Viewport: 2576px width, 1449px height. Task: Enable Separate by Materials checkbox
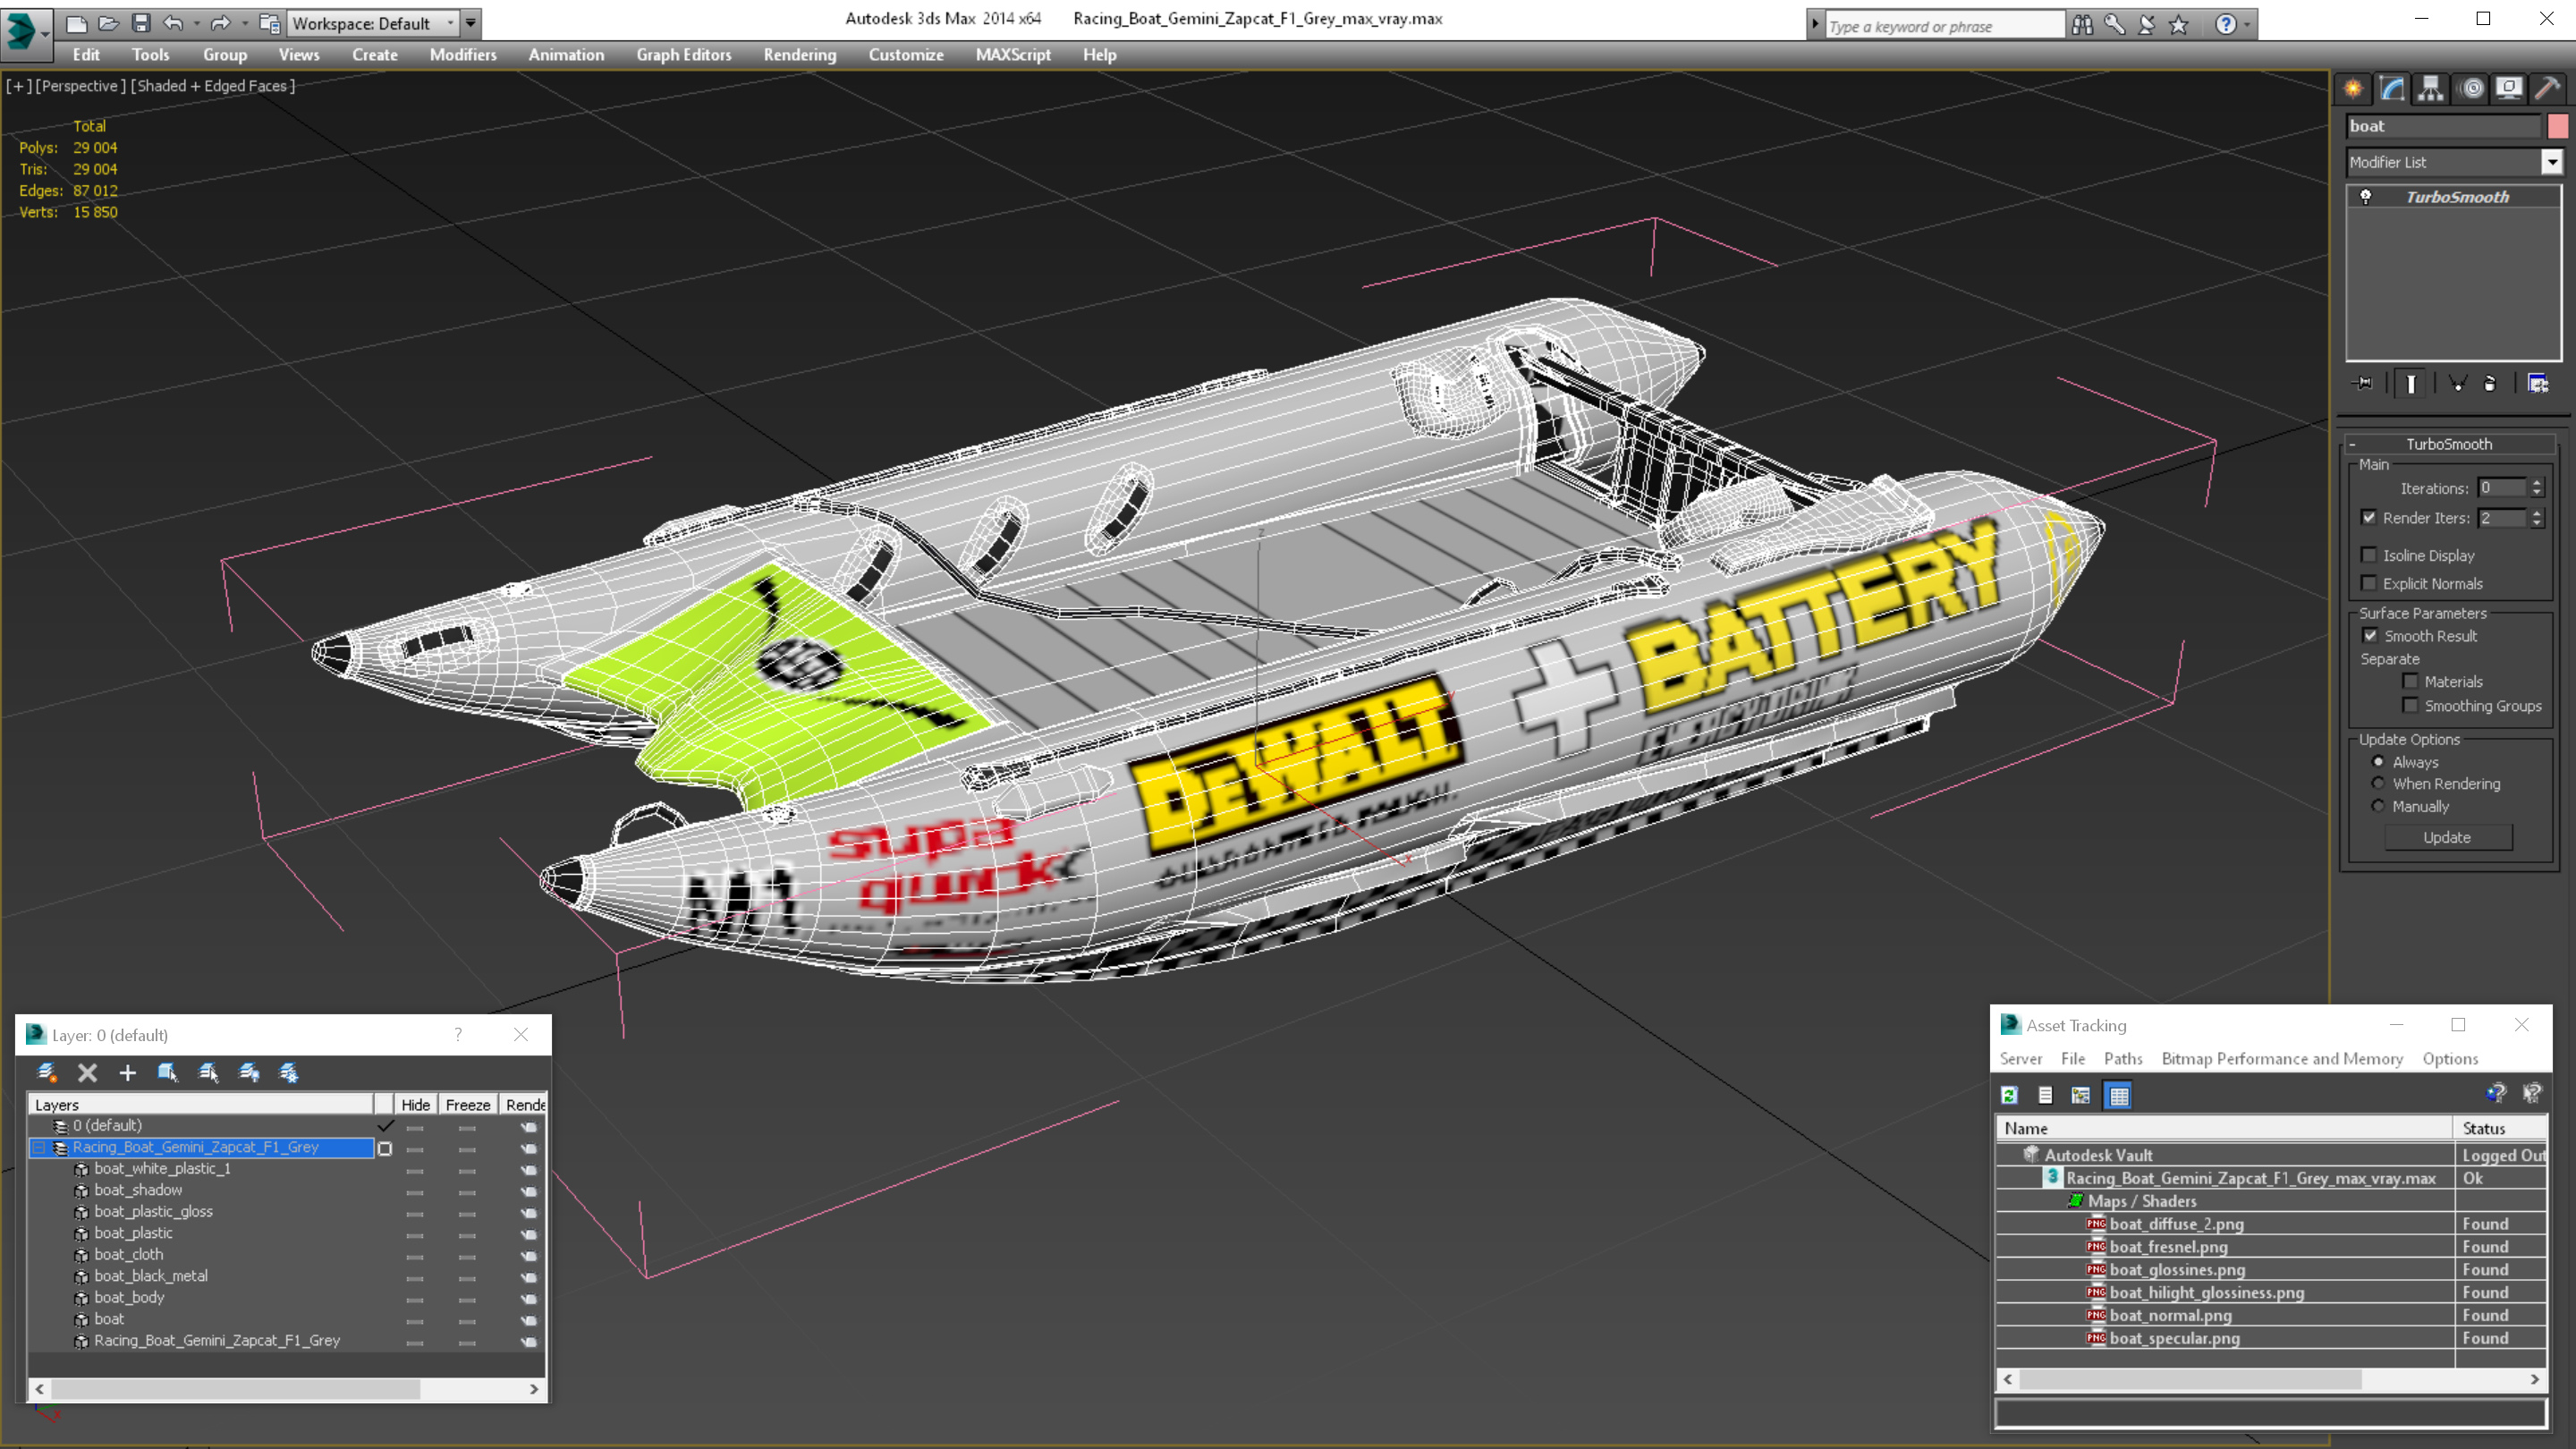(2410, 681)
